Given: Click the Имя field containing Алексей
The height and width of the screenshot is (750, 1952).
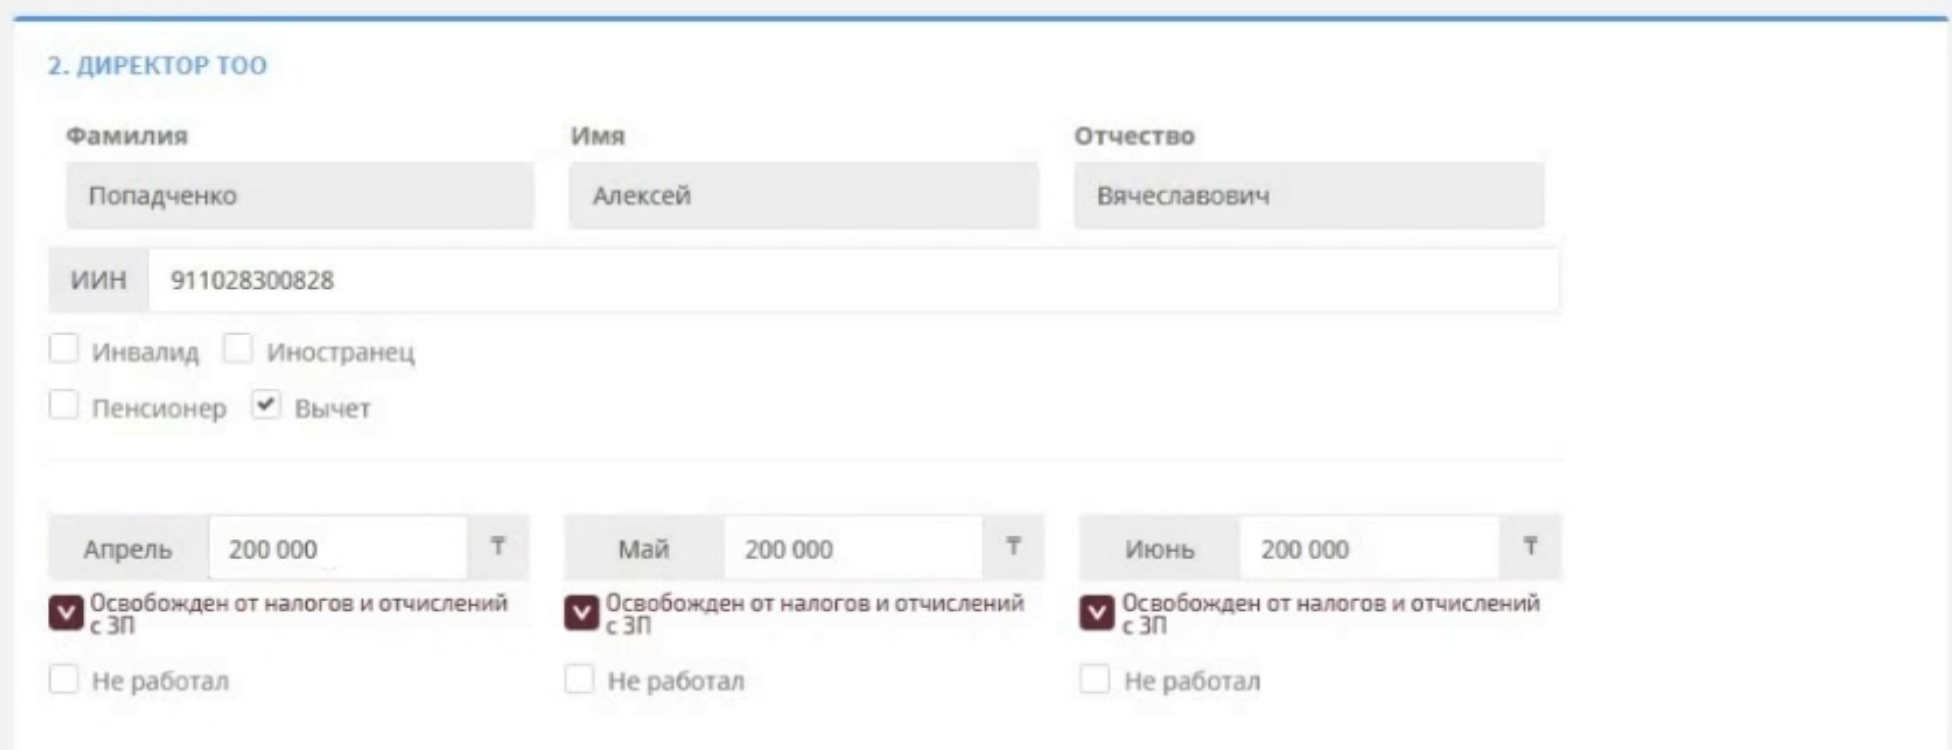Looking at the screenshot, I should click(x=804, y=196).
